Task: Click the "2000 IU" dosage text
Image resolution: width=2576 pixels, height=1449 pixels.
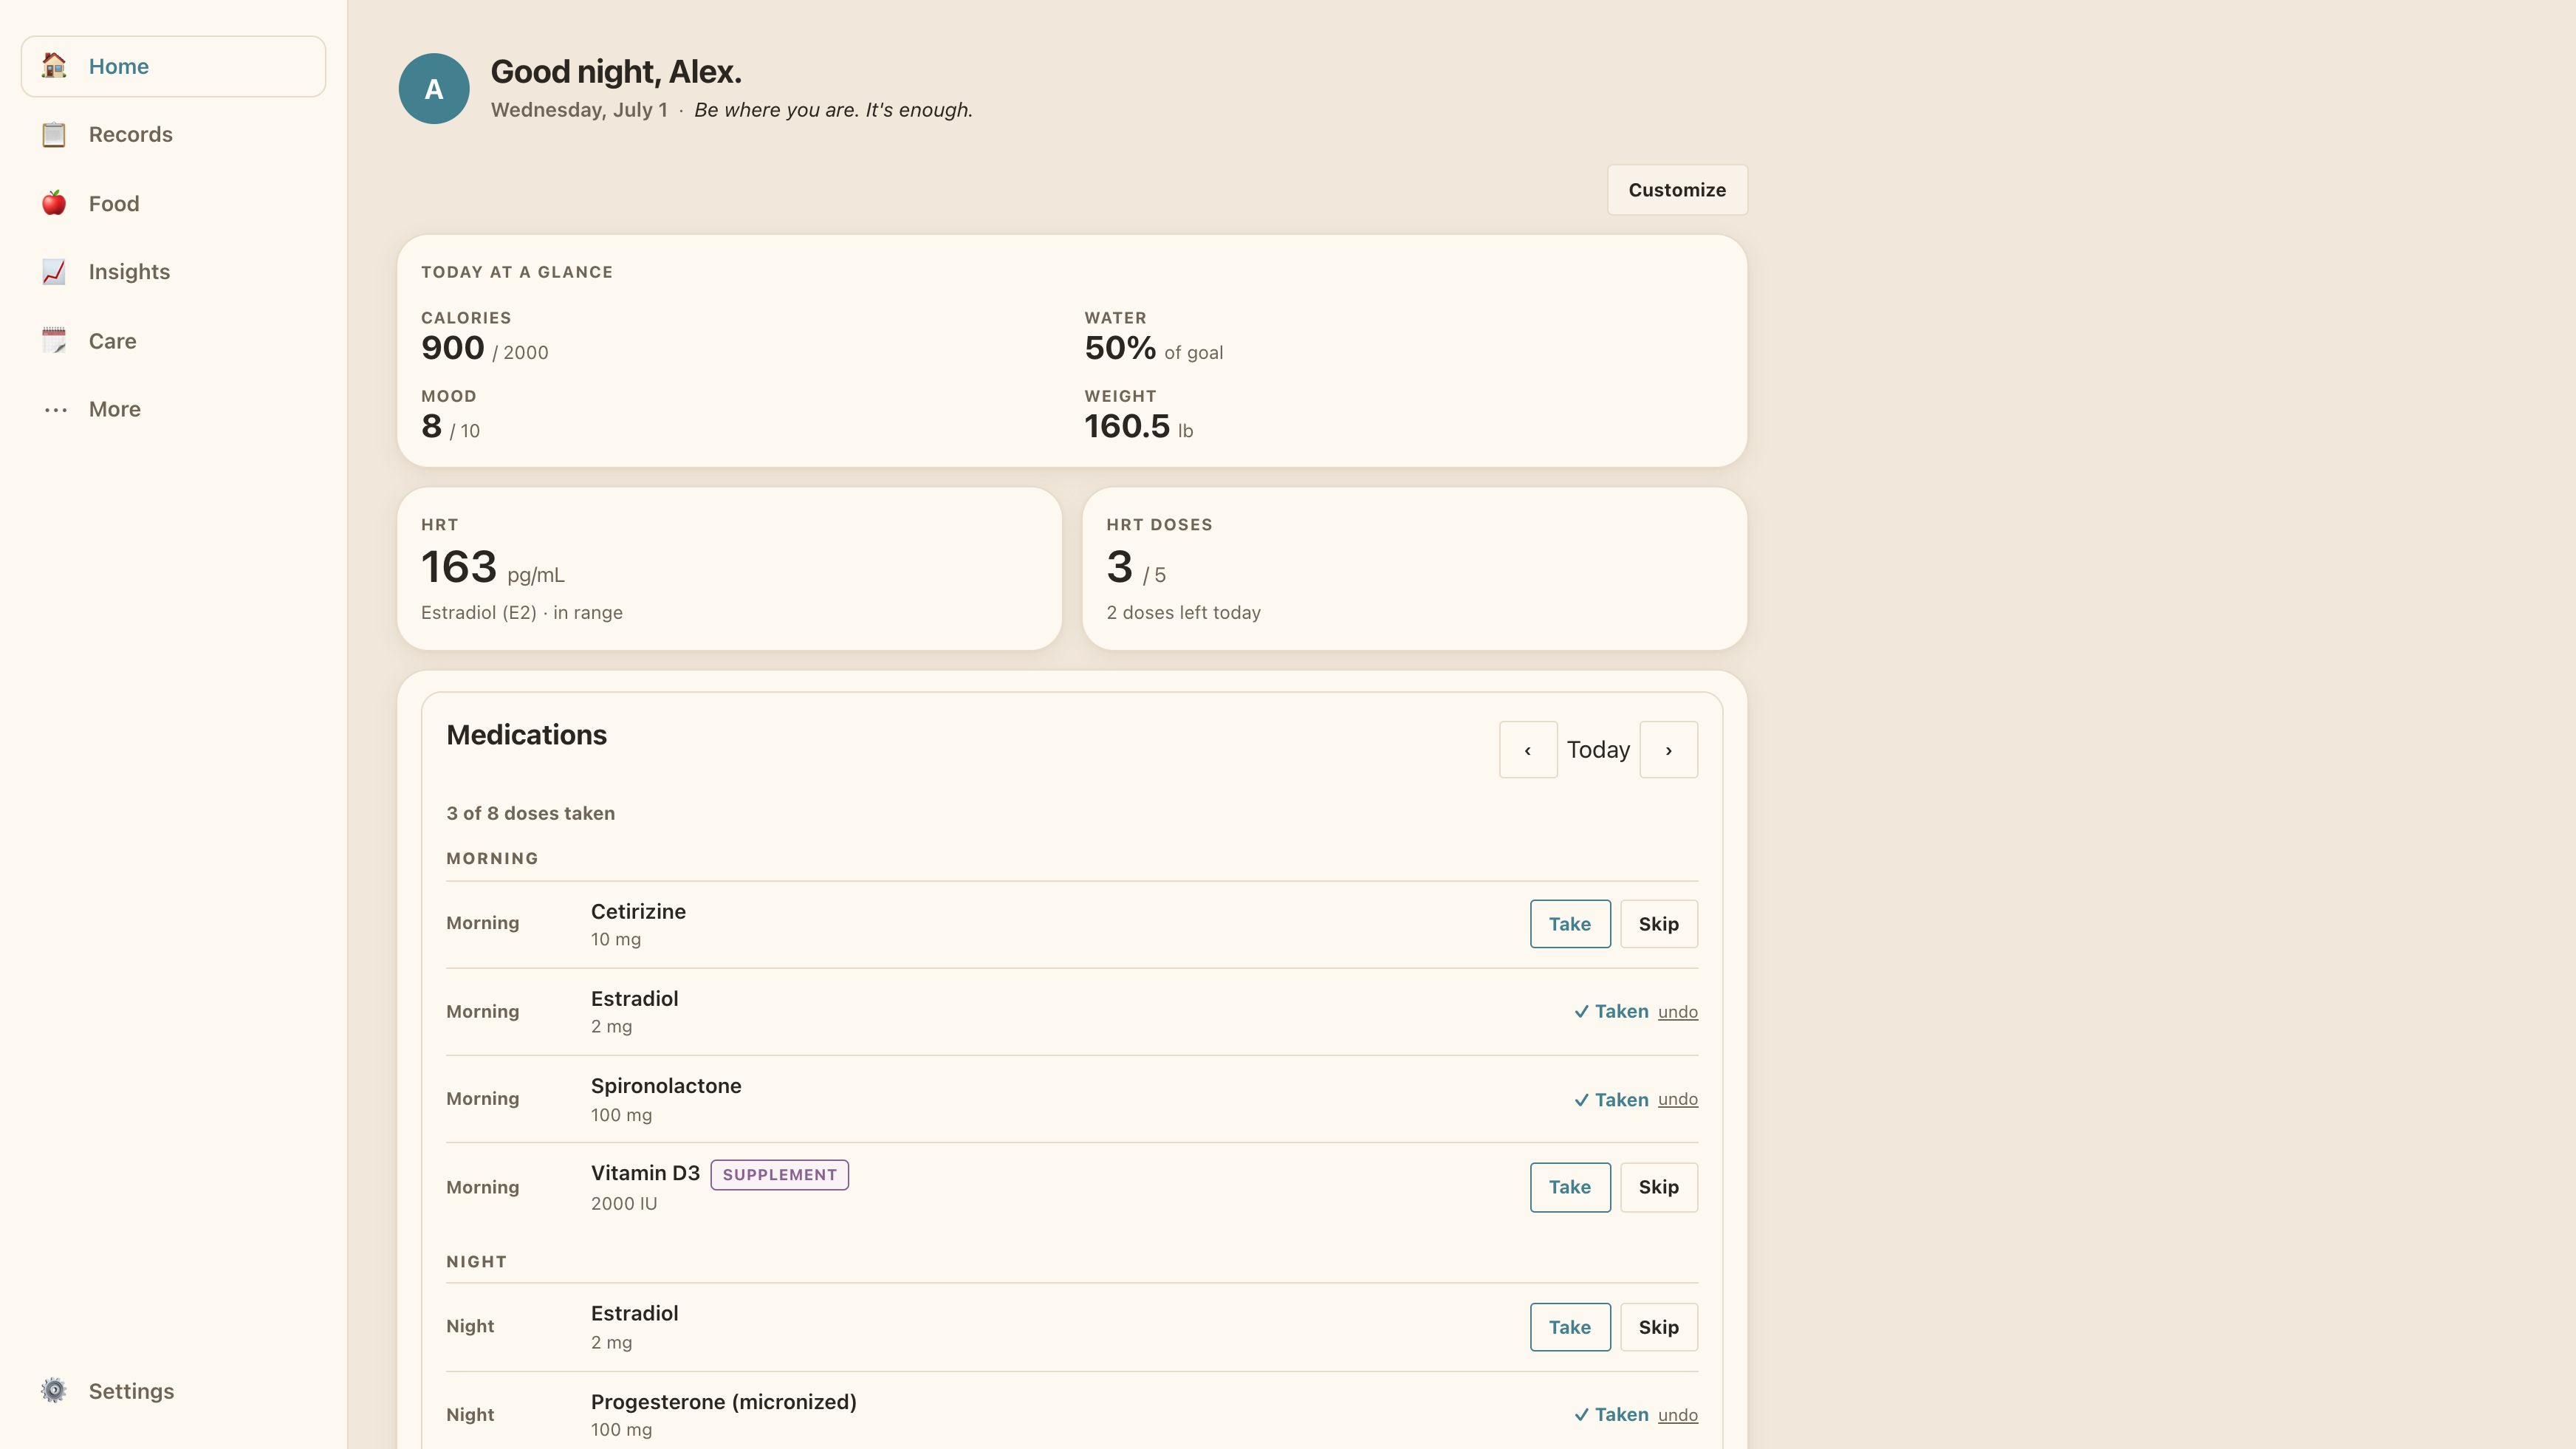Action: coord(623,1203)
